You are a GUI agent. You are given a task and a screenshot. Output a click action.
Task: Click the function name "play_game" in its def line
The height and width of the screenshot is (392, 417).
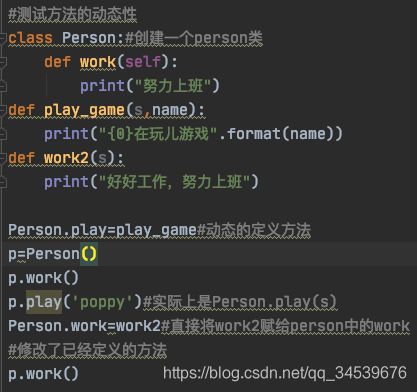(x=84, y=110)
